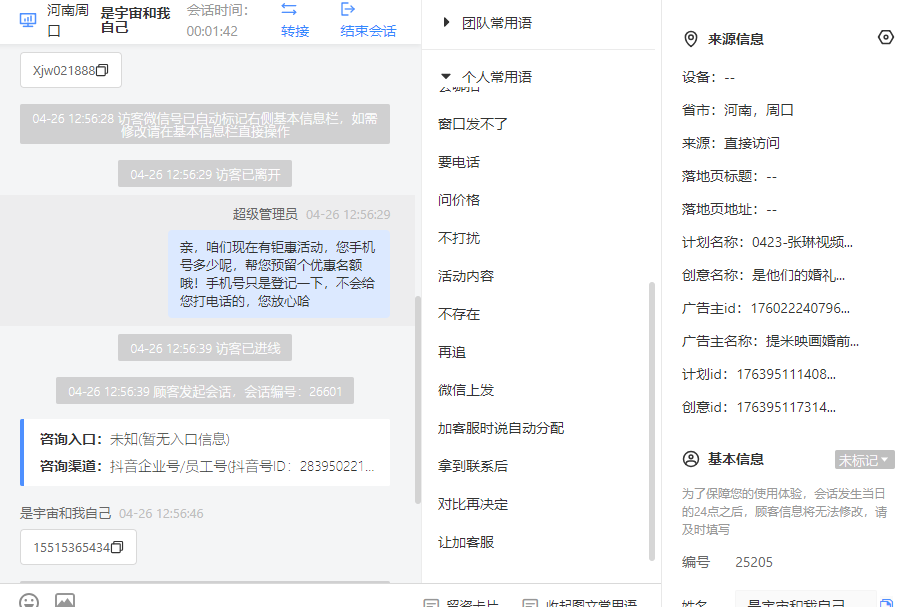Choose the quick phrase 加客服时说自动分配
The height and width of the screenshot is (607, 915).
pyautogui.click(x=501, y=428)
